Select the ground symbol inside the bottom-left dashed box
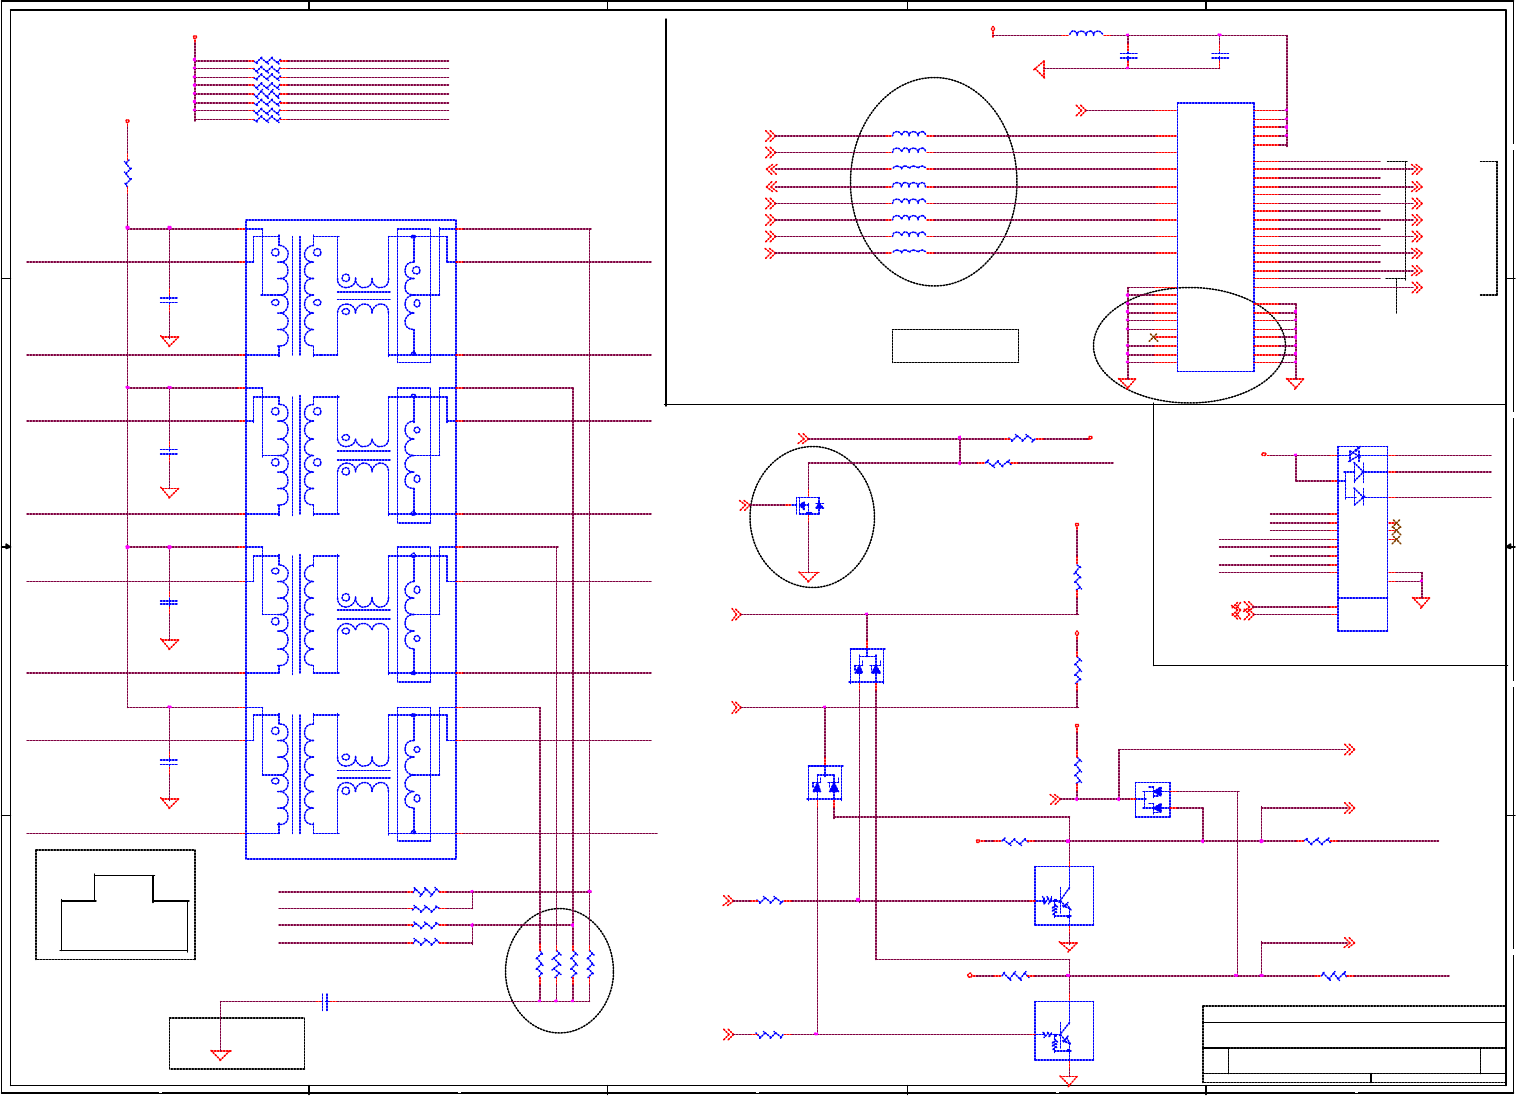Image resolution: width=1516 pixels, height=1096 pixels. pos(221,1055)
